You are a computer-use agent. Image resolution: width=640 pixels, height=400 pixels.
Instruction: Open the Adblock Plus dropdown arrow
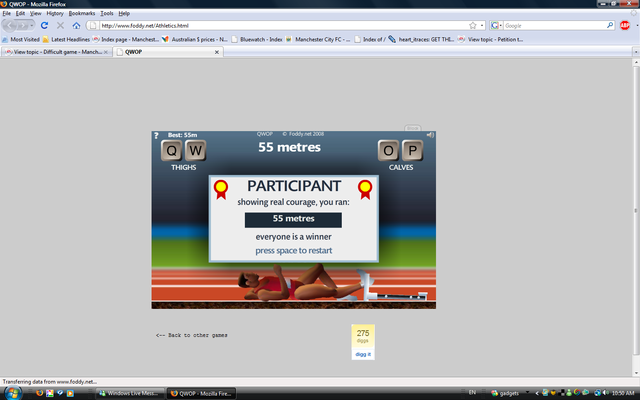(637, 25)
